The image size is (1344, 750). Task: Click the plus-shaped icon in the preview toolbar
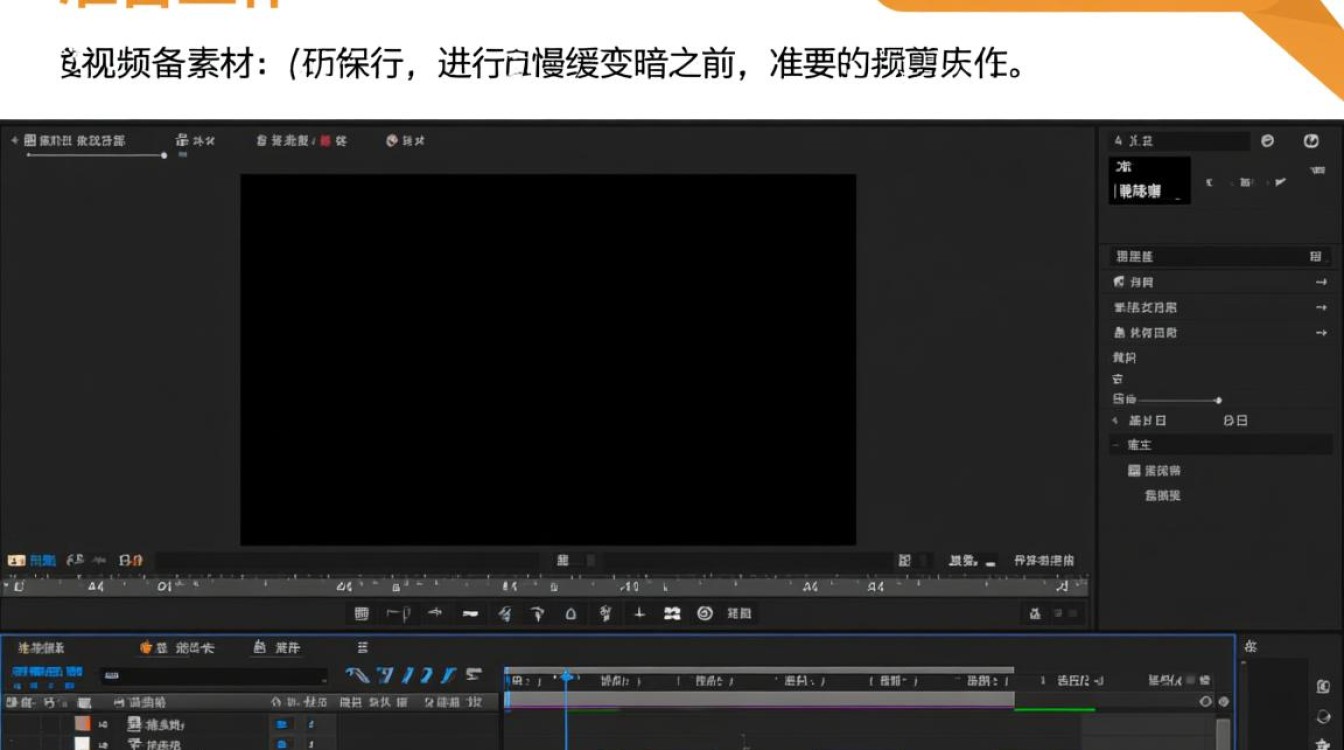(x=640, y=613)
